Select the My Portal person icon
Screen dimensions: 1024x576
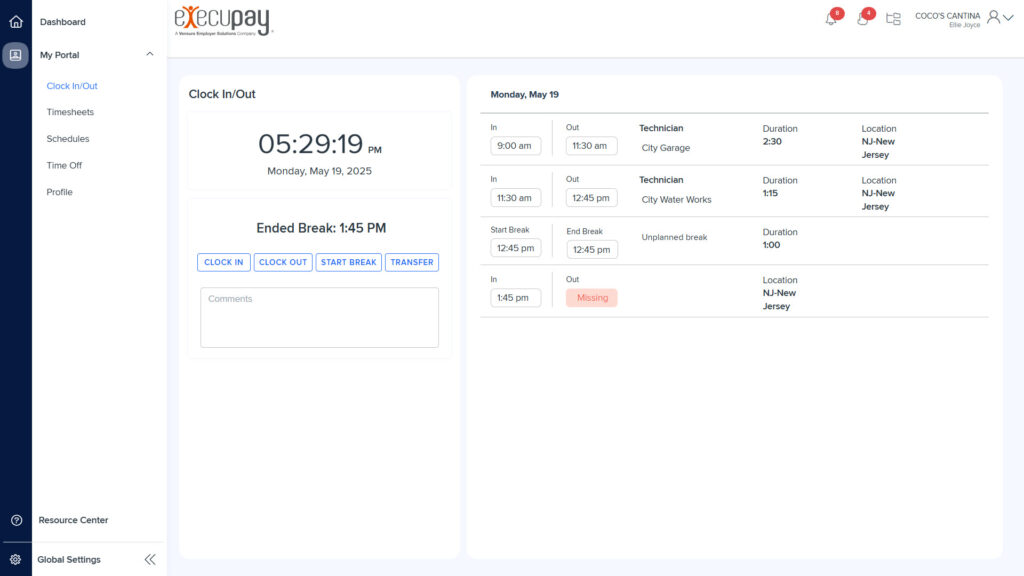coord(15,55)
